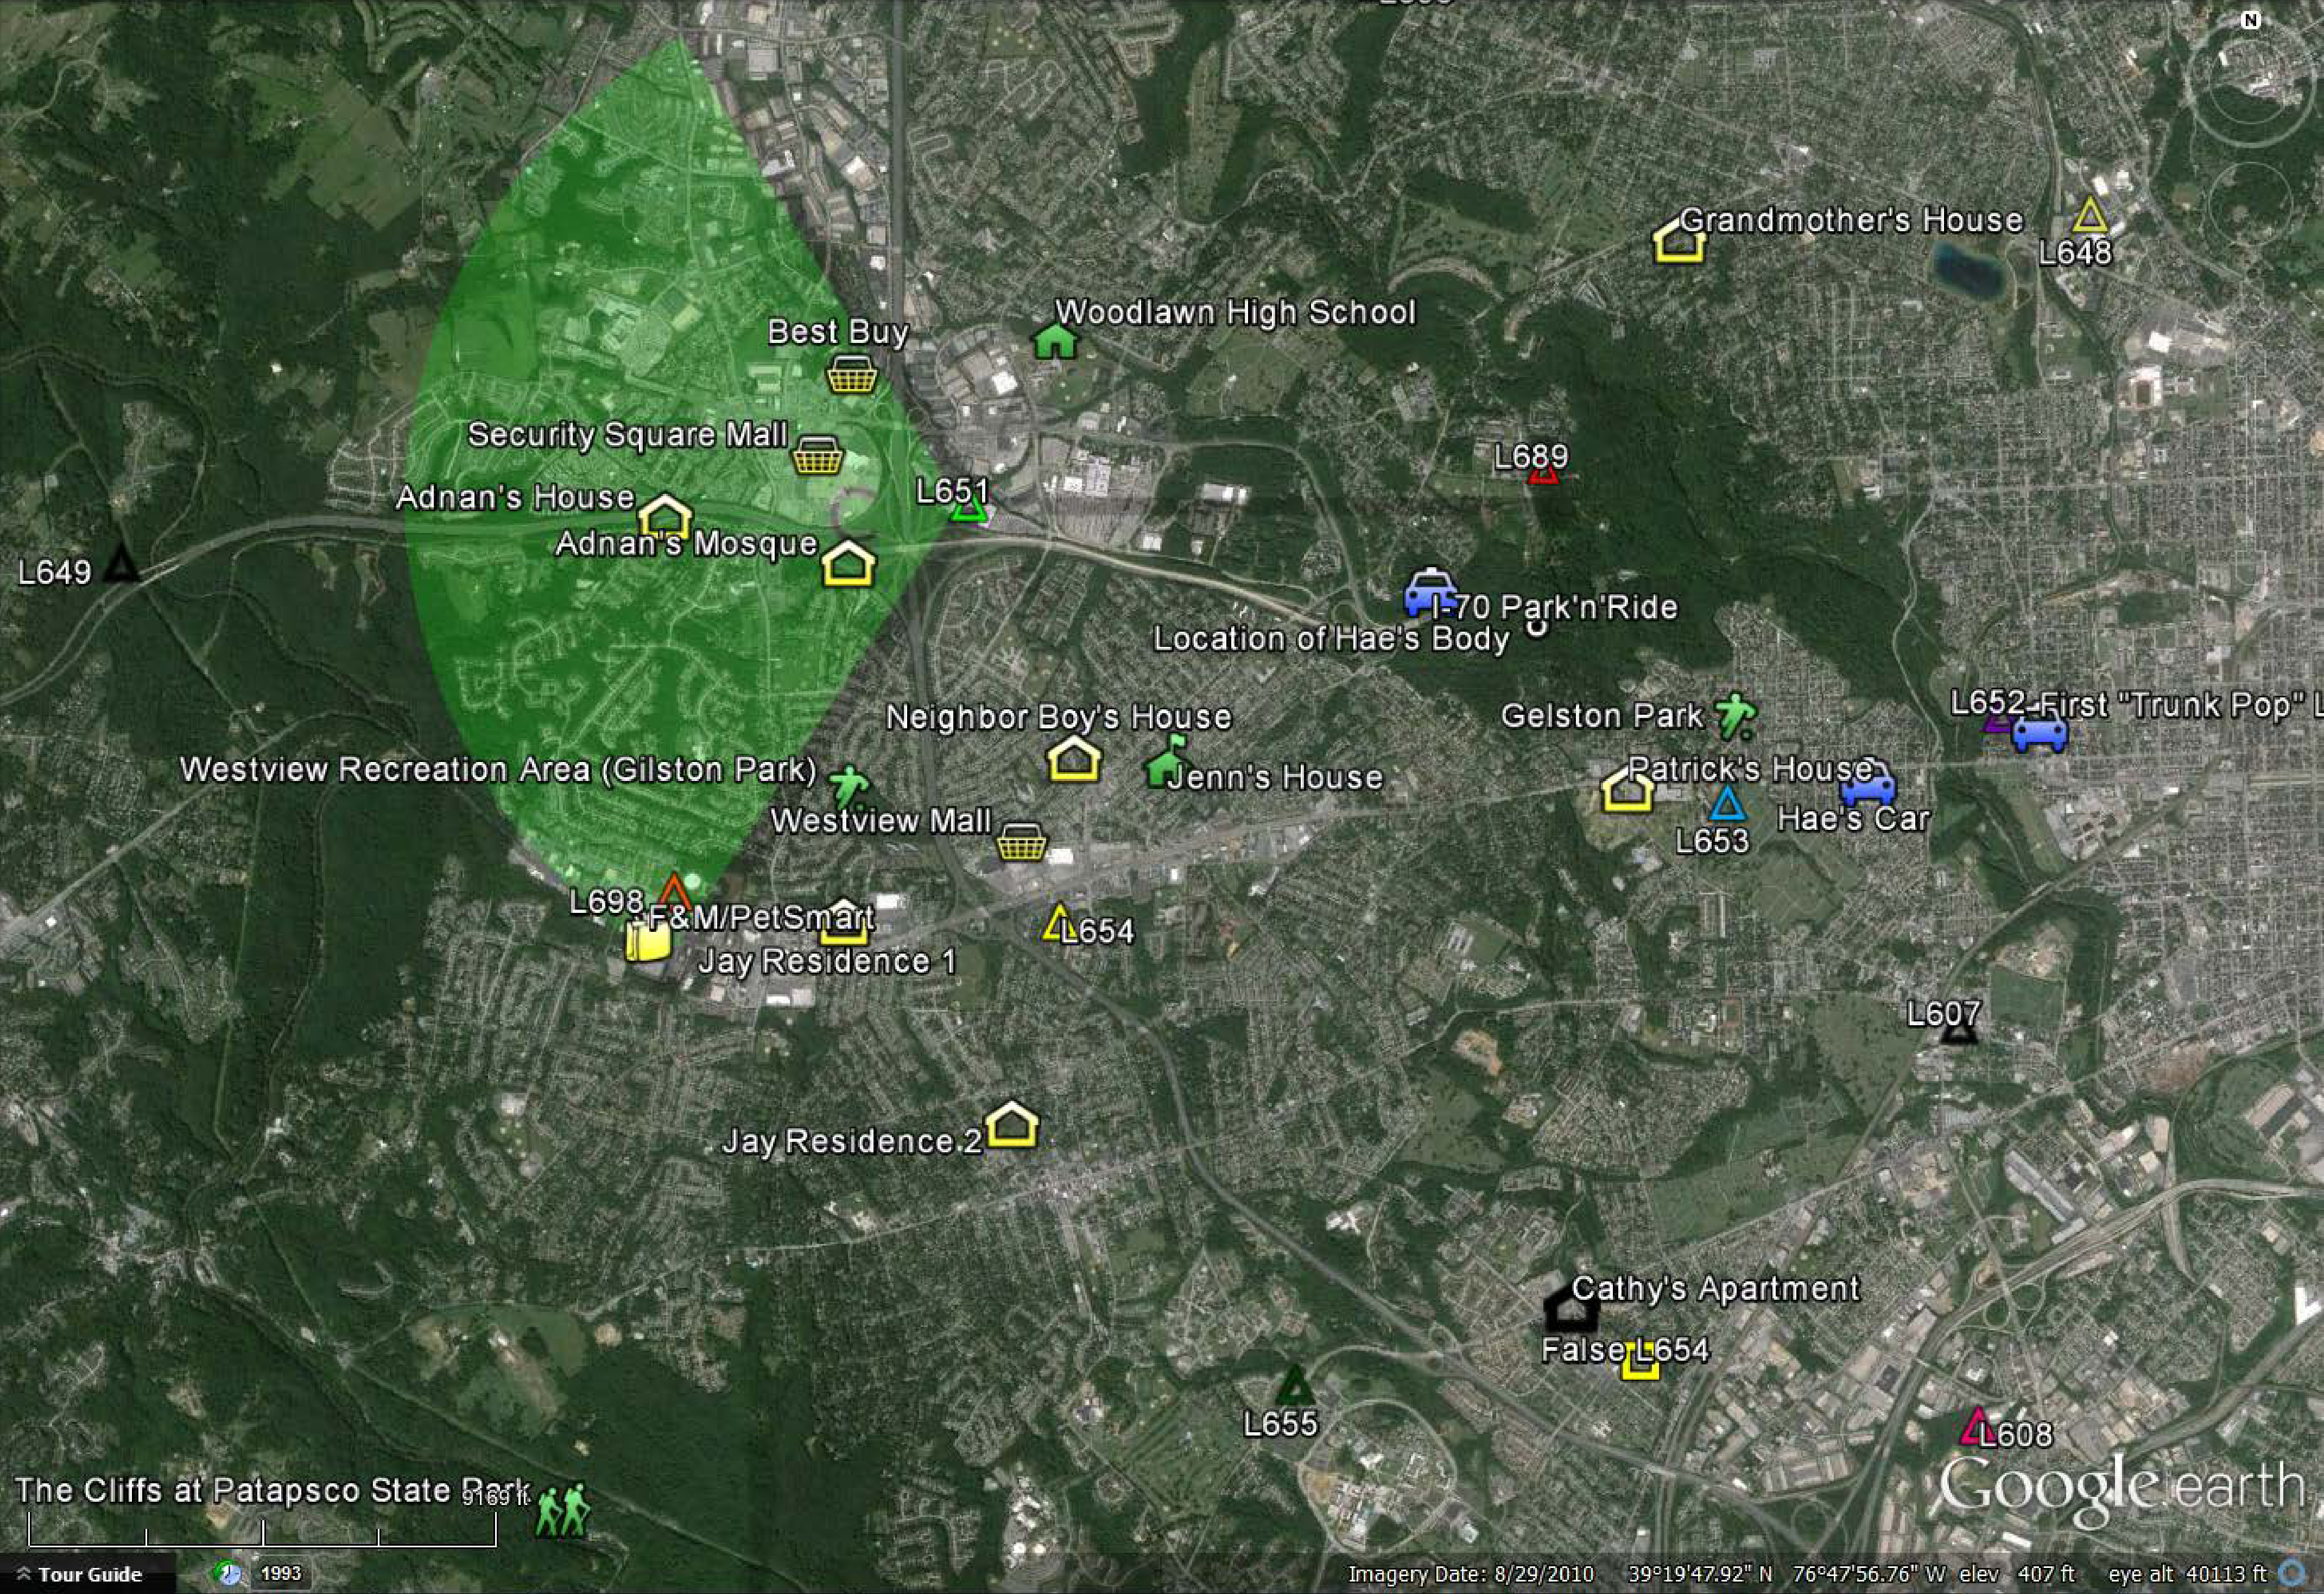Click the 1993 historical imagery date
This screenshot has height=1594, width=2324.
coord(281,1573)
